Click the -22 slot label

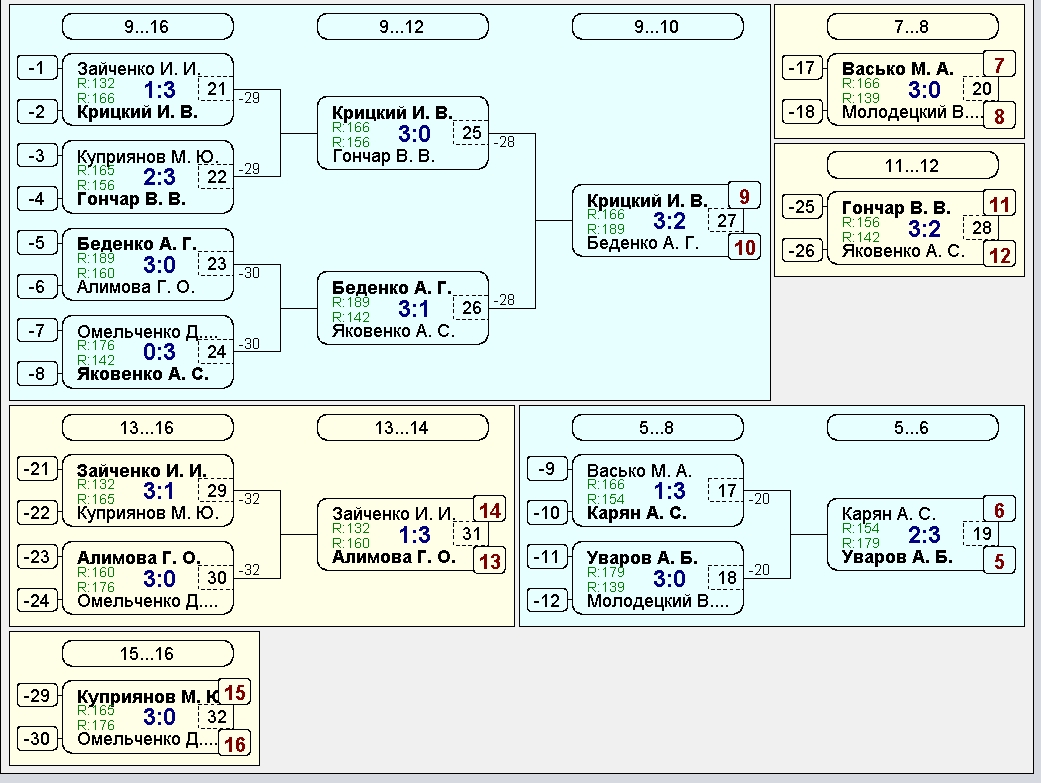coord(37,512)
